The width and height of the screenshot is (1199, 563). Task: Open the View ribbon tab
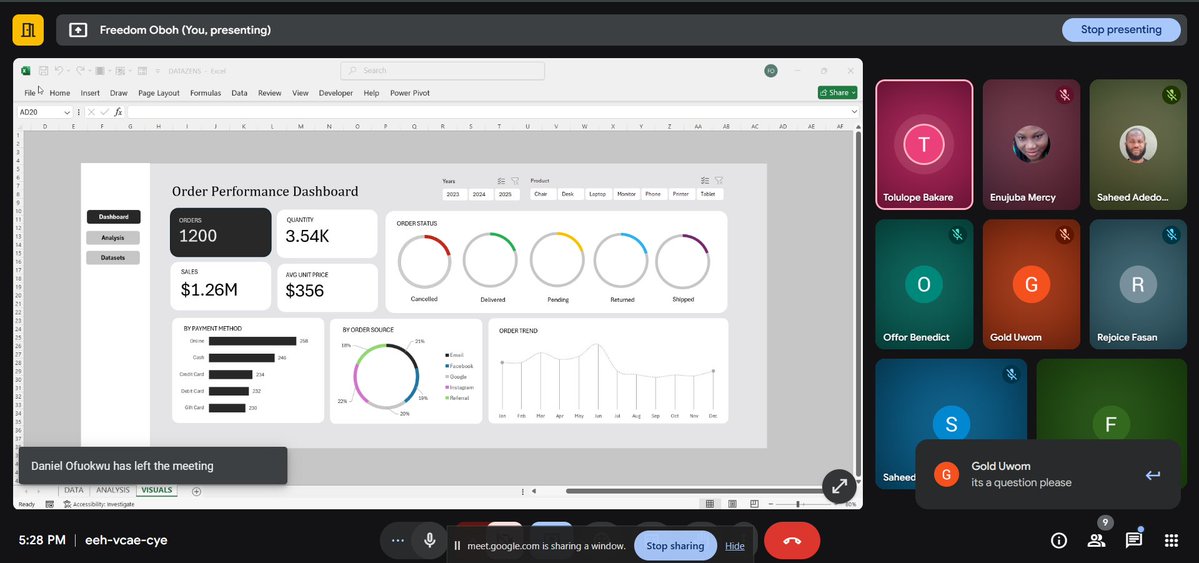coord(301,93)
